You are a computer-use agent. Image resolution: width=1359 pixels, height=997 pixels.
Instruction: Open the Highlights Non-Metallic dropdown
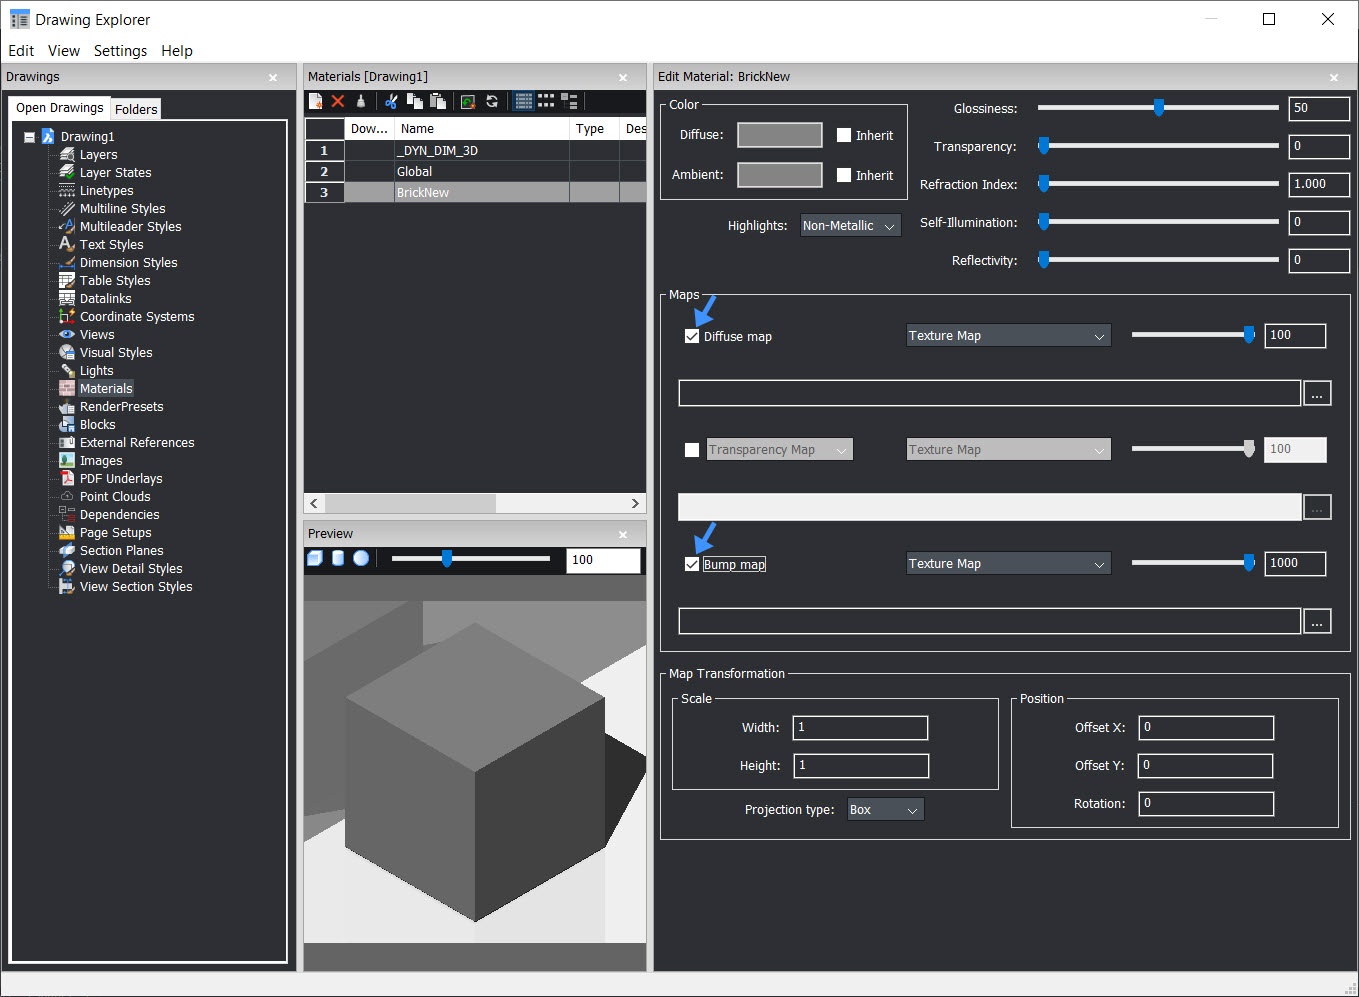[x=850, y=226]
